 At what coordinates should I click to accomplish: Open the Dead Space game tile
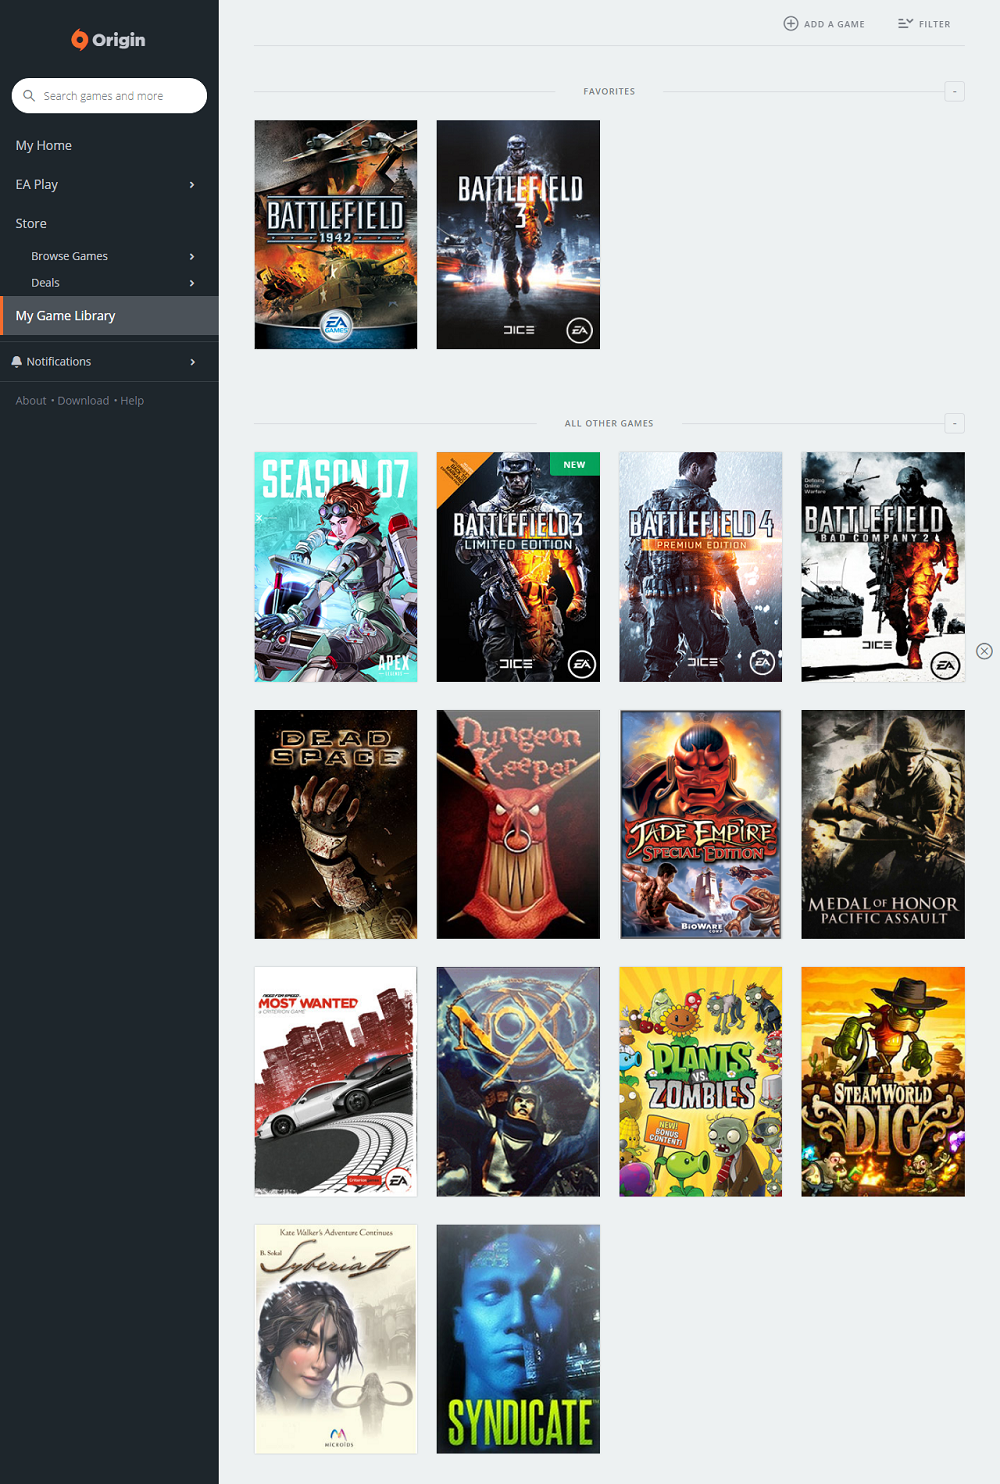tap(336, 825)
